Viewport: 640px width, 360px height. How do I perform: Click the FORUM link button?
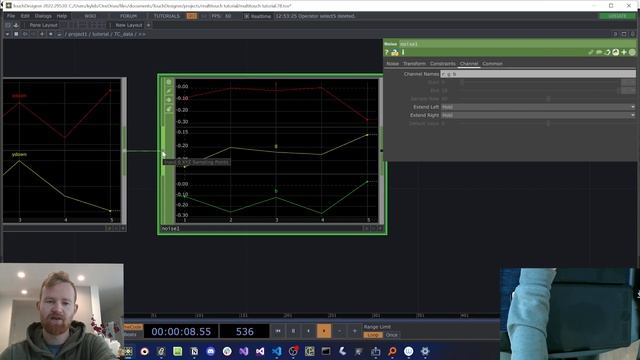[x=128, y=16]
